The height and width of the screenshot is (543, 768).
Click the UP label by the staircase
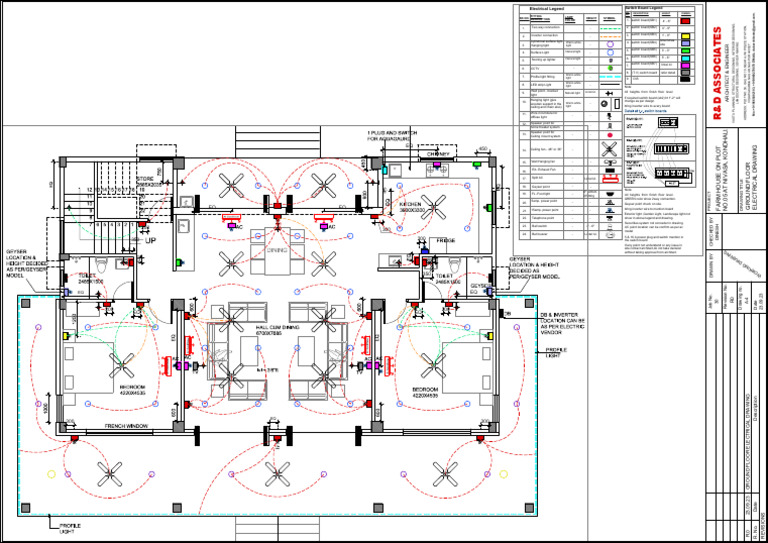coord(150,240)
